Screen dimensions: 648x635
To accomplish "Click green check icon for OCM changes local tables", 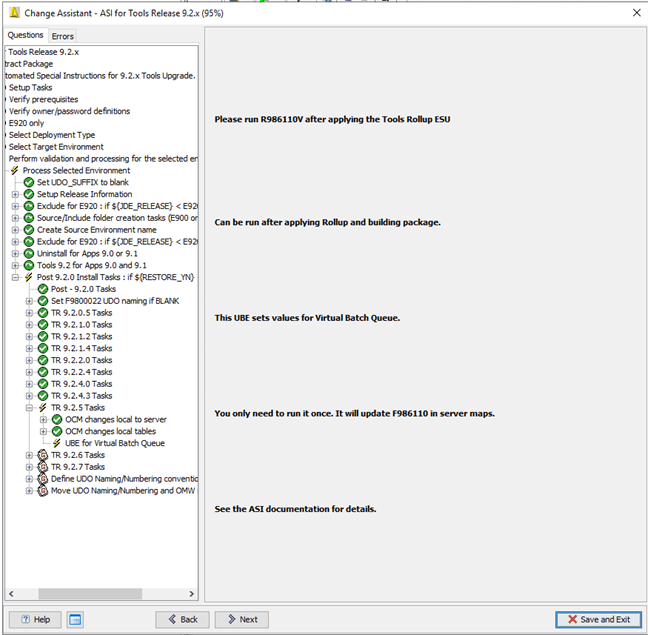I will (57, 431).
